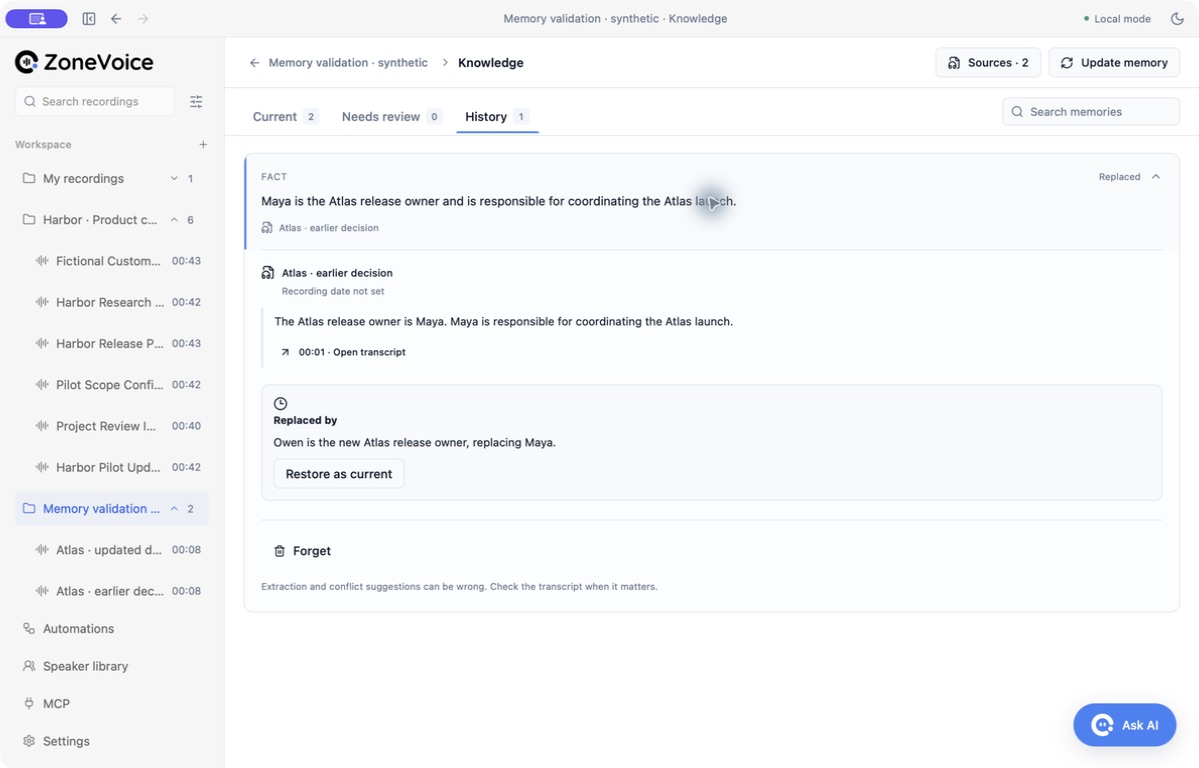Click the purple recorder button top-left
The height and width of the screenshot is (768, 1199).
point(37,18)
